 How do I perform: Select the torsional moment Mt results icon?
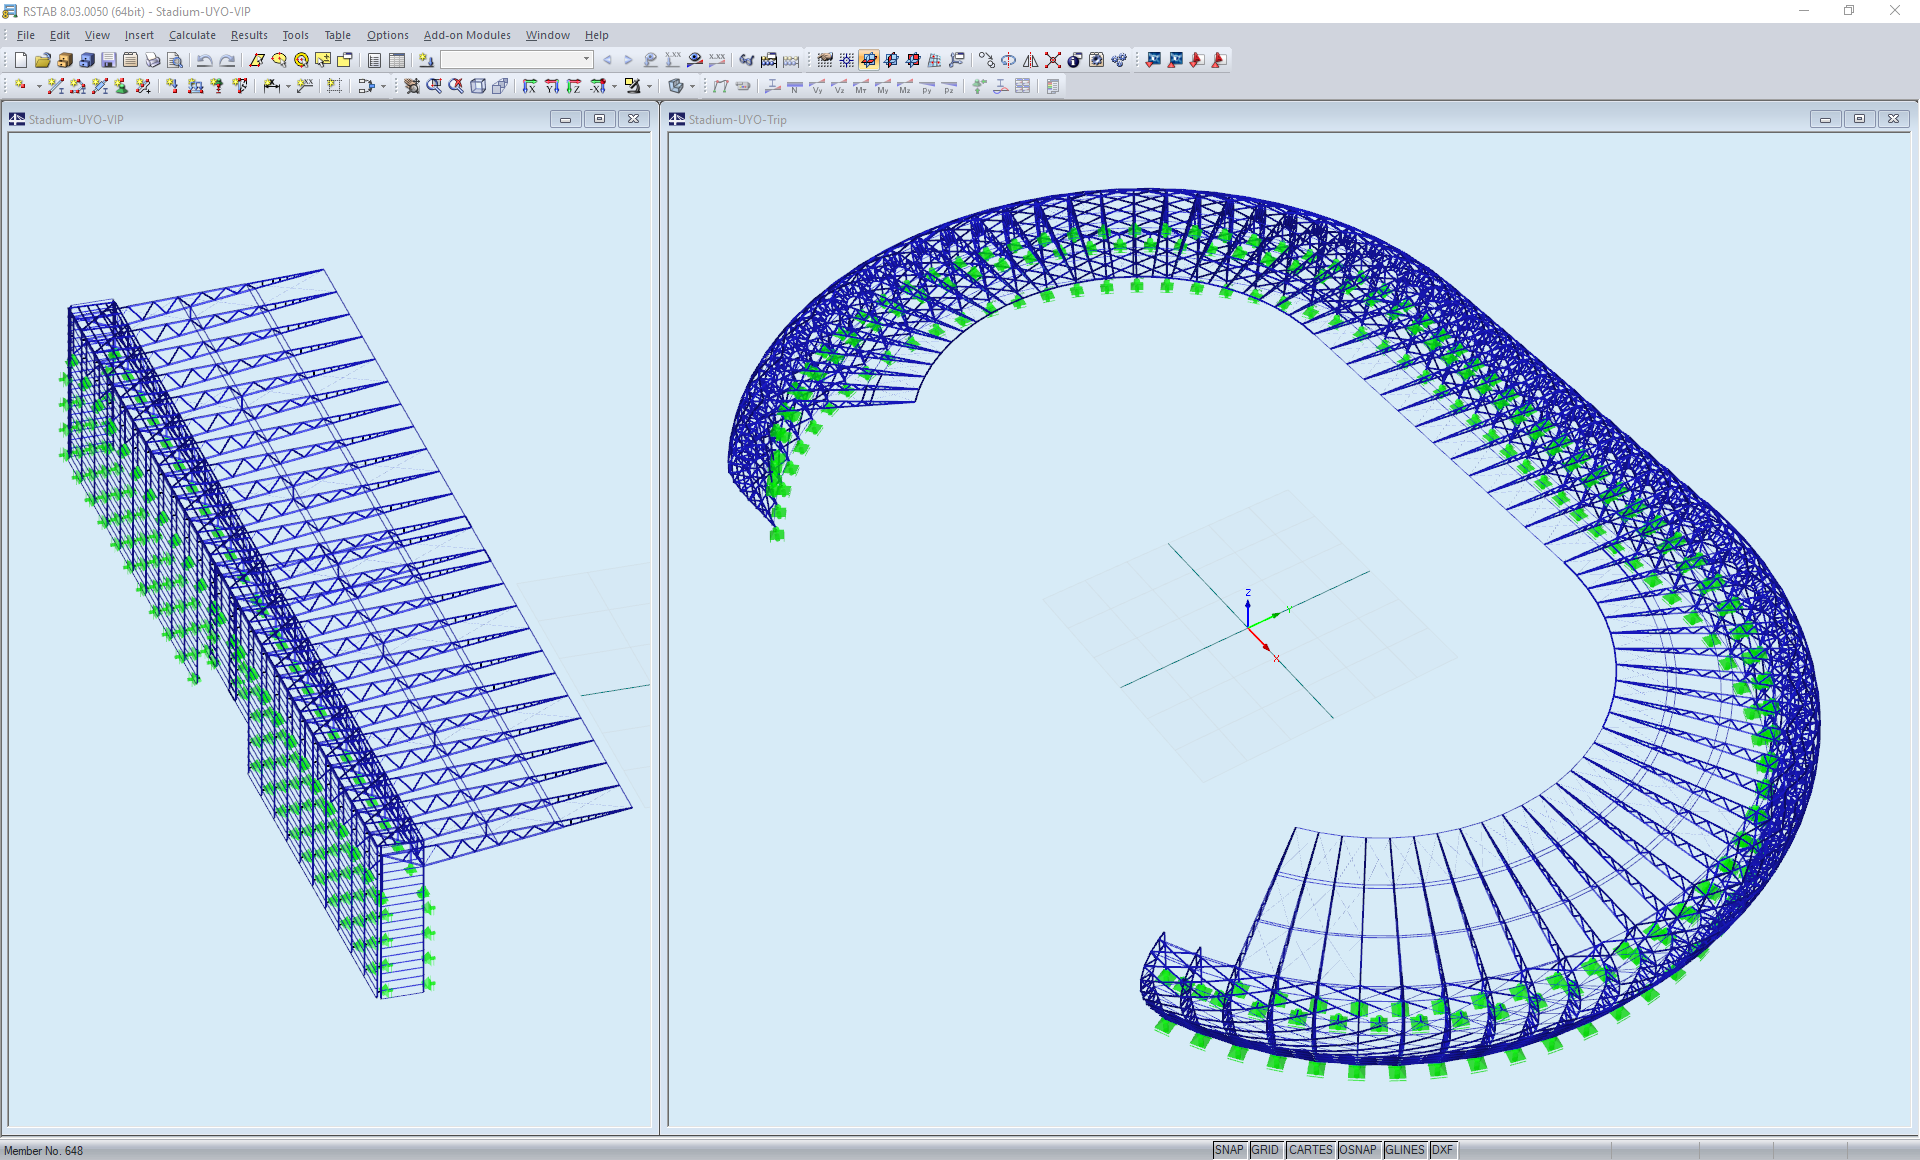pos(860,88)
